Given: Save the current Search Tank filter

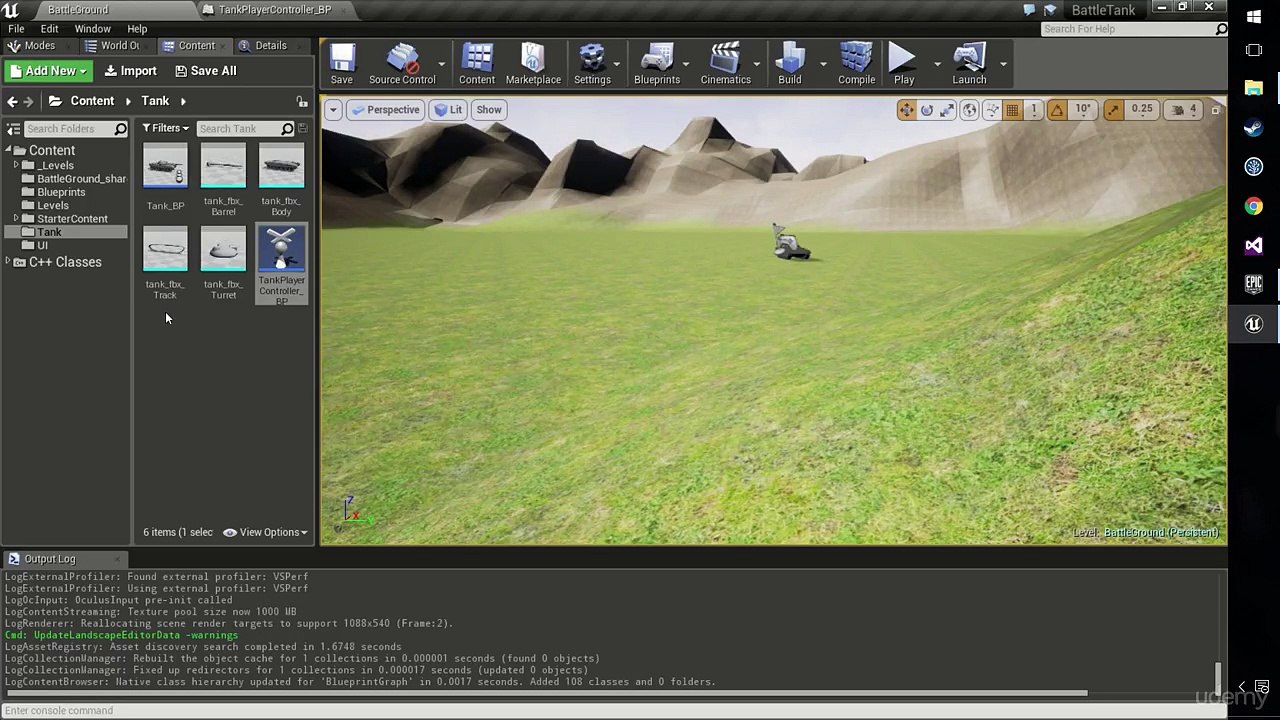Looking at the screenshot, I should 303,129.
